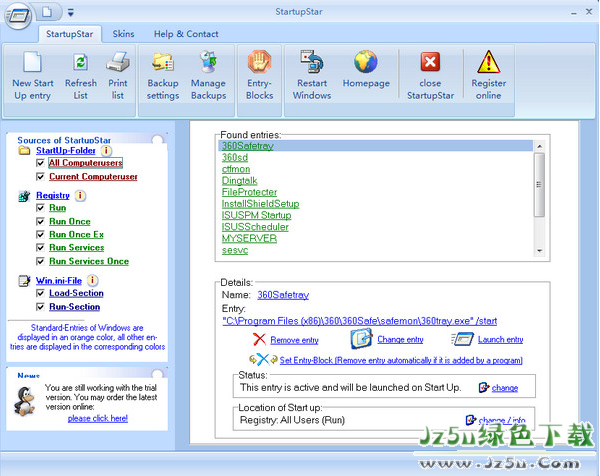The image size is (600, 476).
Task: Click the Change entry icon
Action: coord(362,339)
